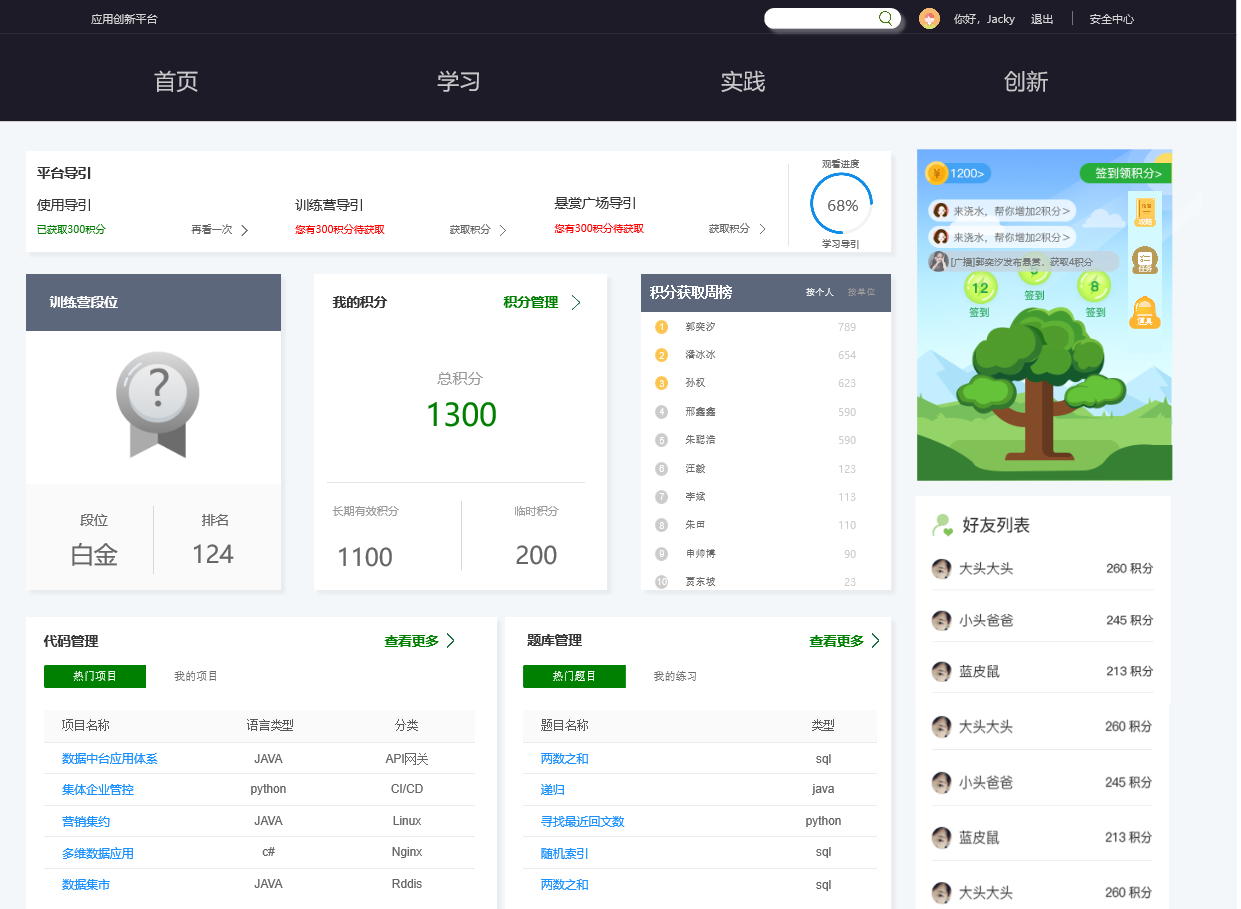
Task: Open the 任务 task list icon
Action: tap(1145, 260)
